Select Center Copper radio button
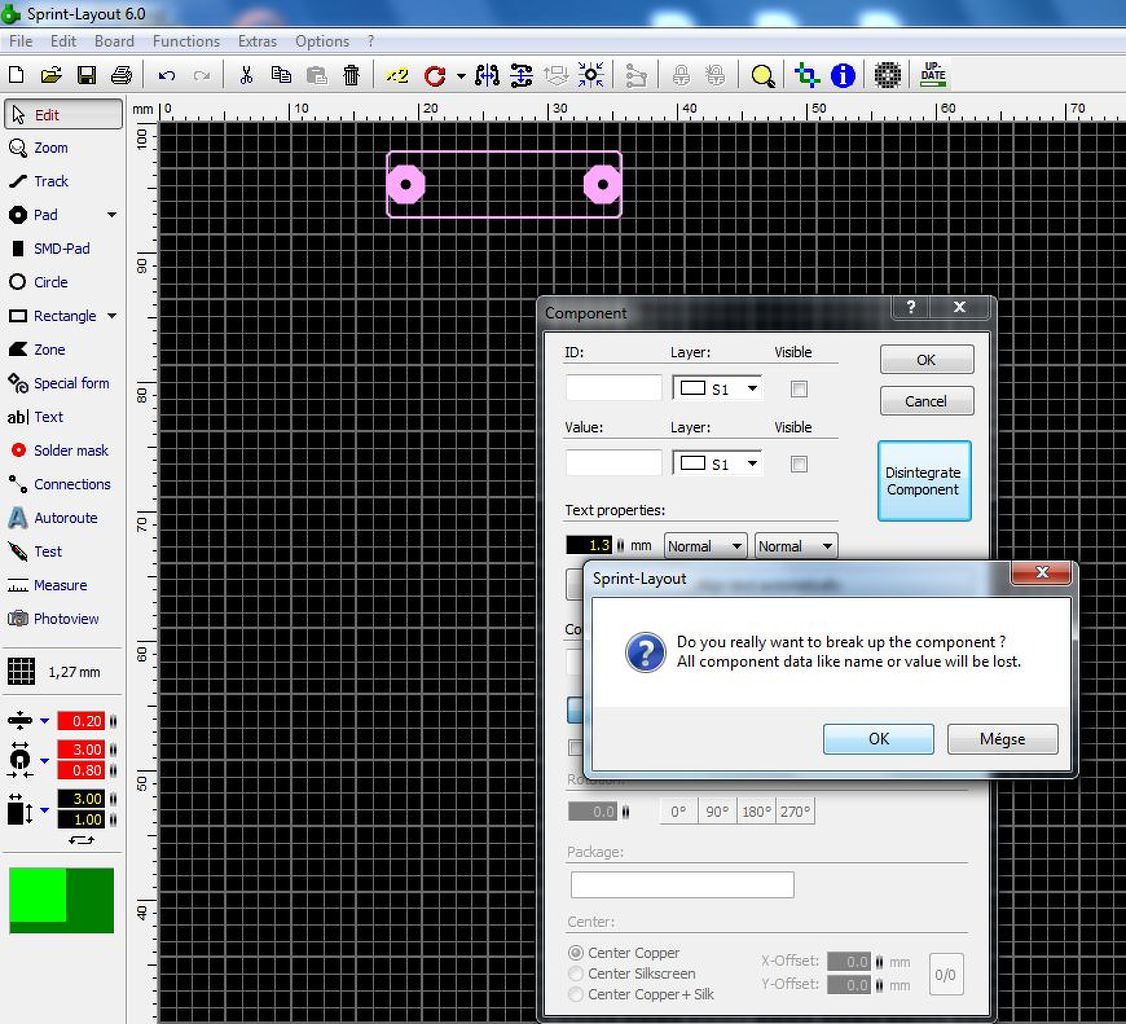 click(x=576, y=953)
